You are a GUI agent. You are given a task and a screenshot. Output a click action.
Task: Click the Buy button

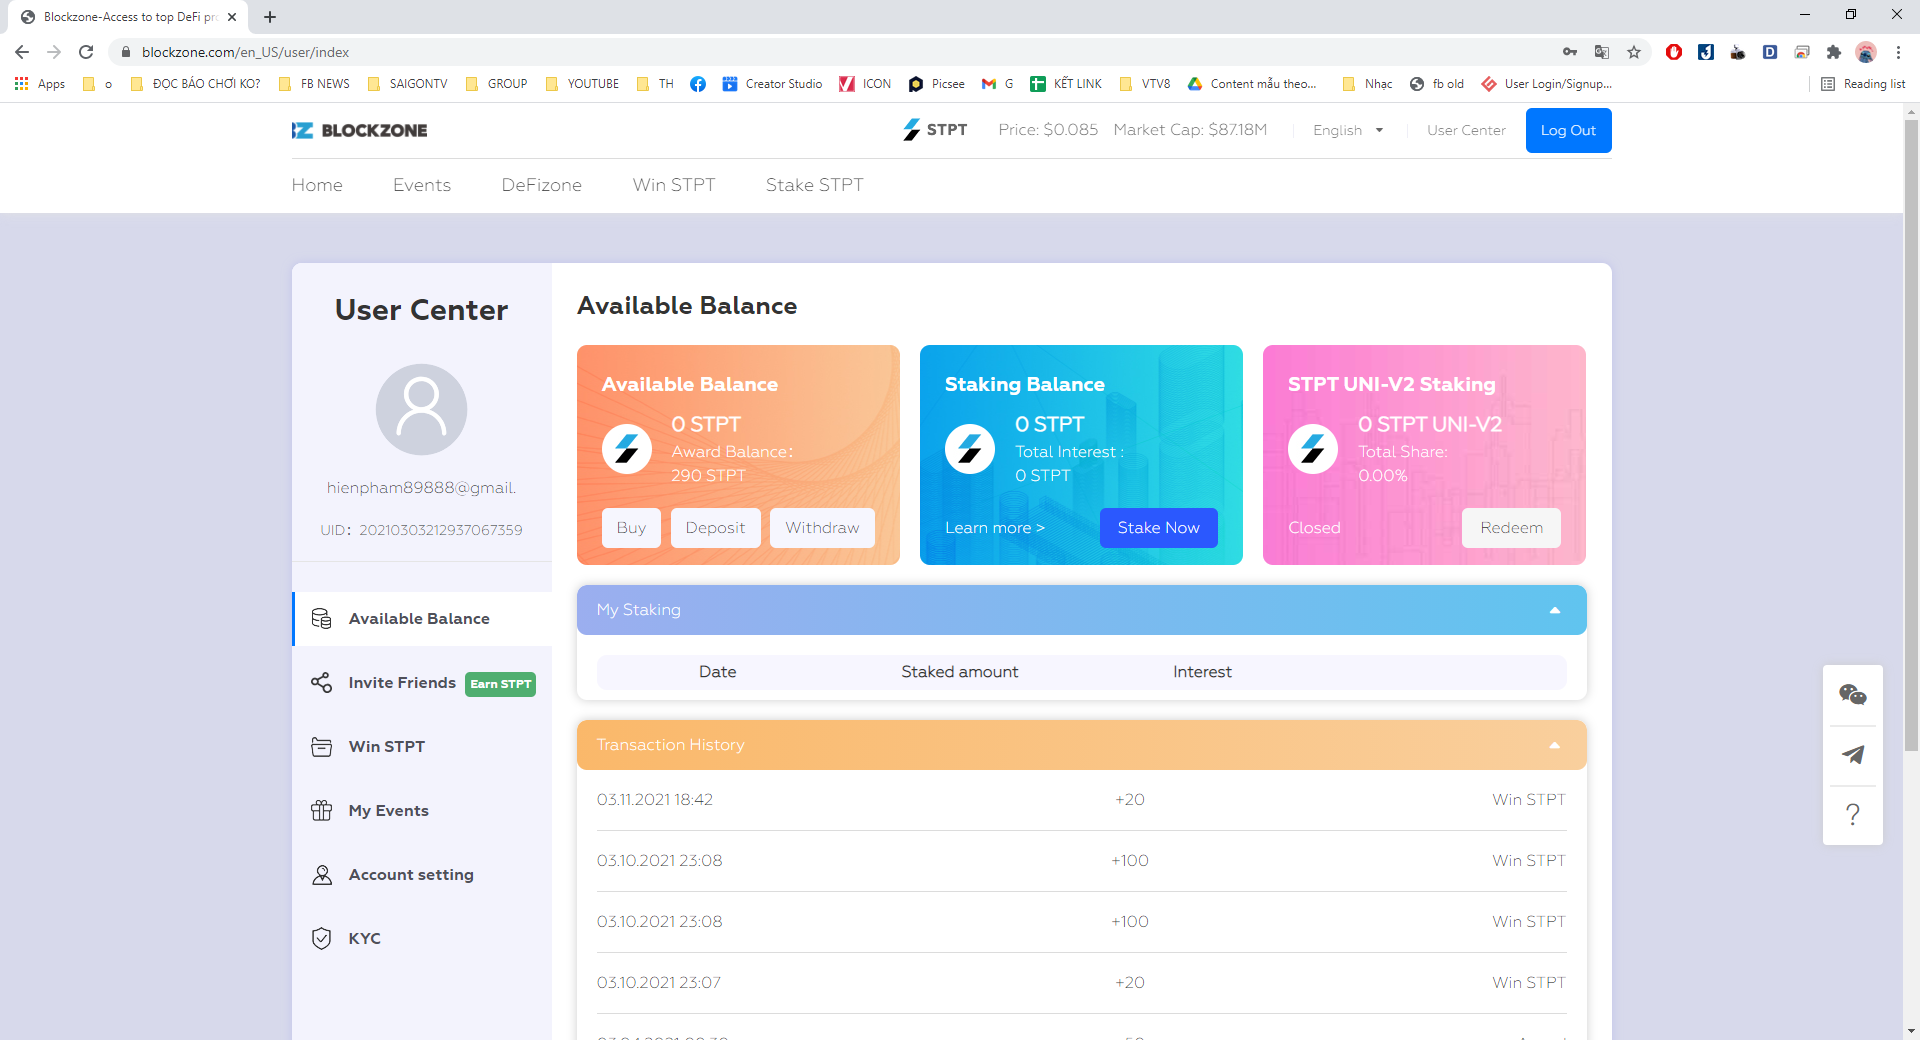click(x=631, y=528)
